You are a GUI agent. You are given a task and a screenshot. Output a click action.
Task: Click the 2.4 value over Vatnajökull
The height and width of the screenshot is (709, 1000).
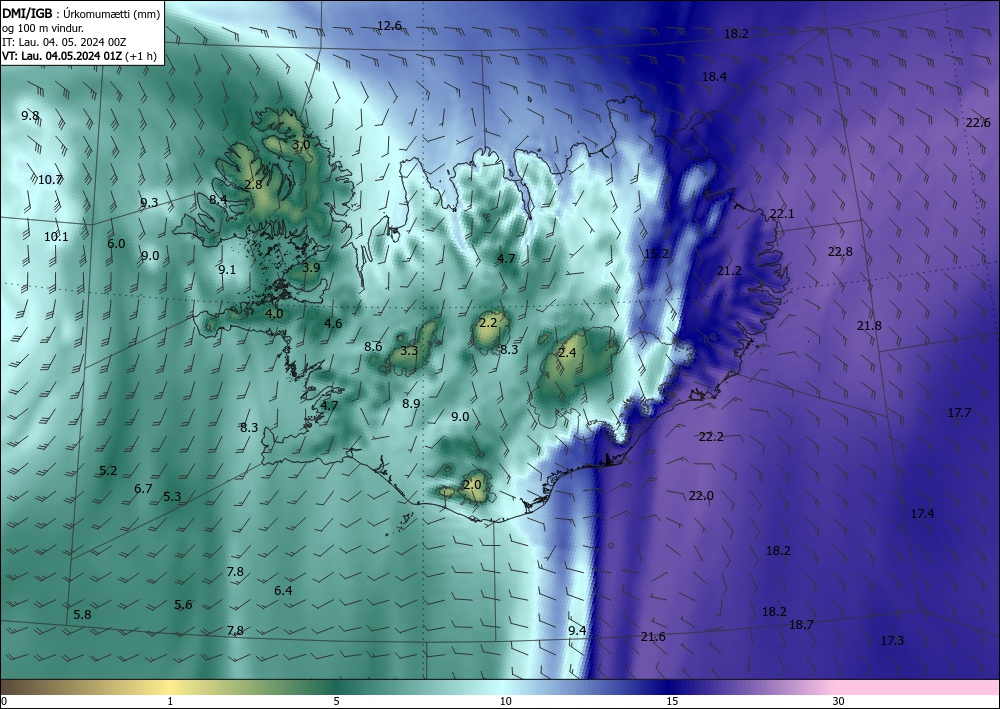pos(567,353)
